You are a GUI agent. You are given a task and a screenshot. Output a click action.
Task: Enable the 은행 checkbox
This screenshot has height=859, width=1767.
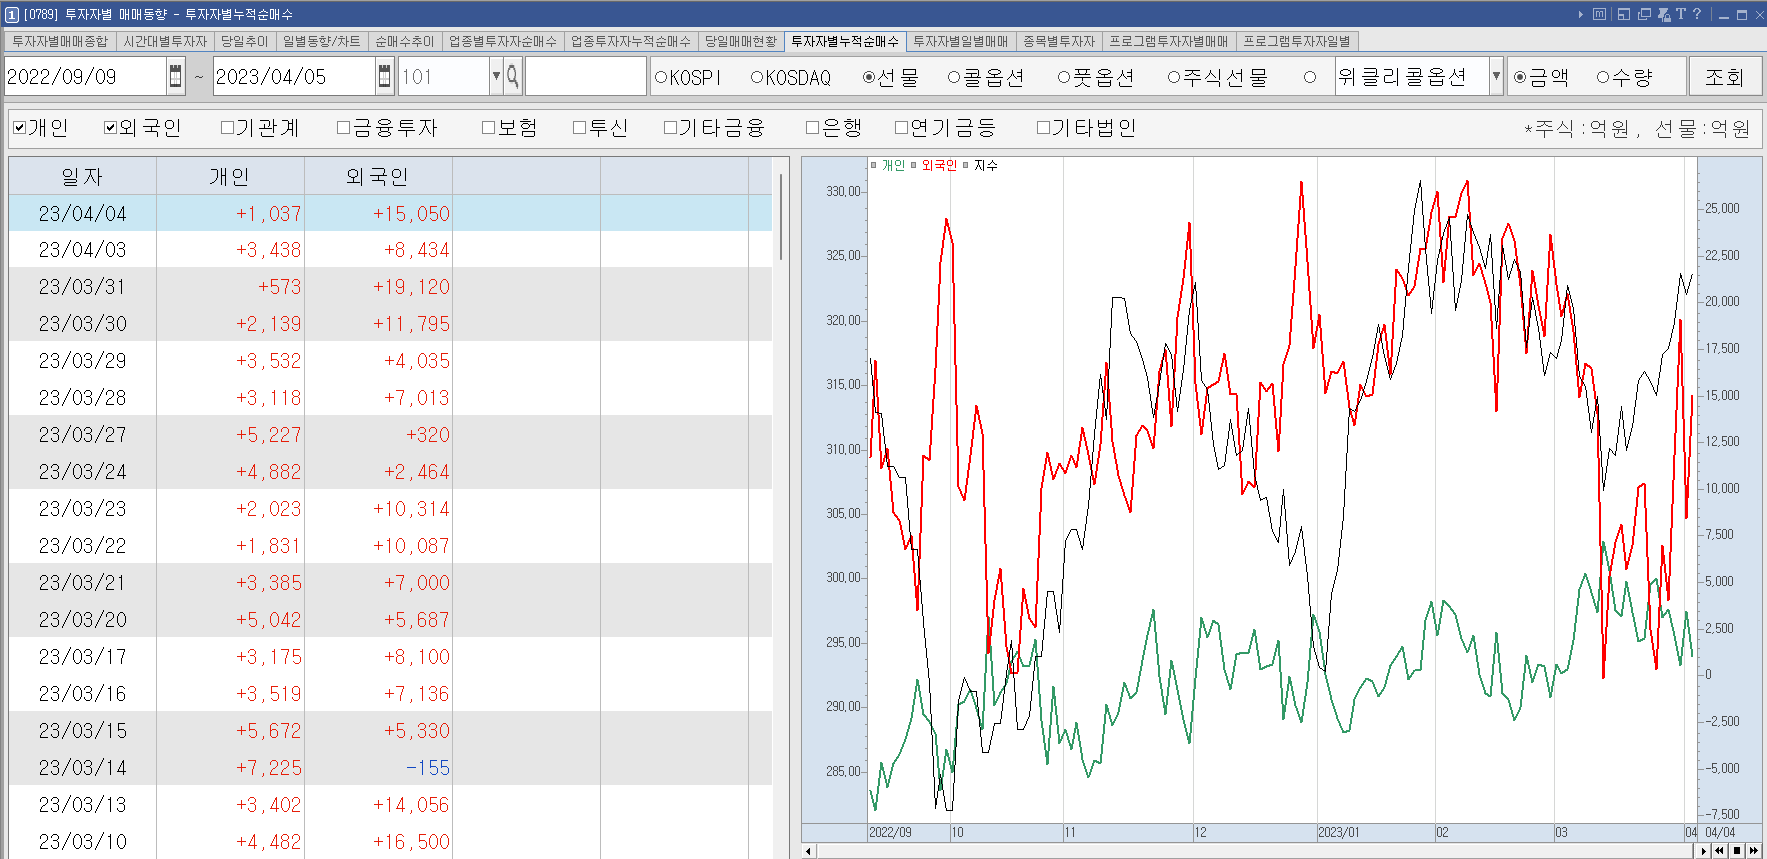pos(812,127)
